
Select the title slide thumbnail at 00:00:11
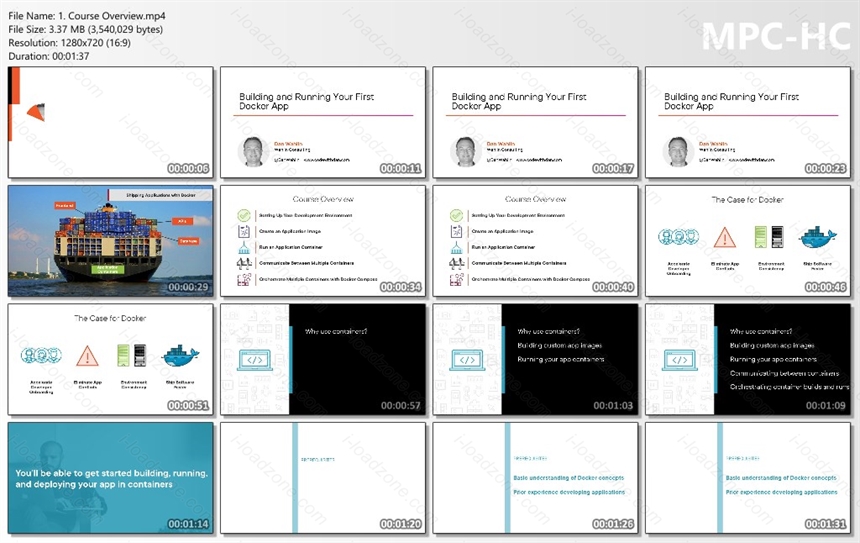[322, 122]
